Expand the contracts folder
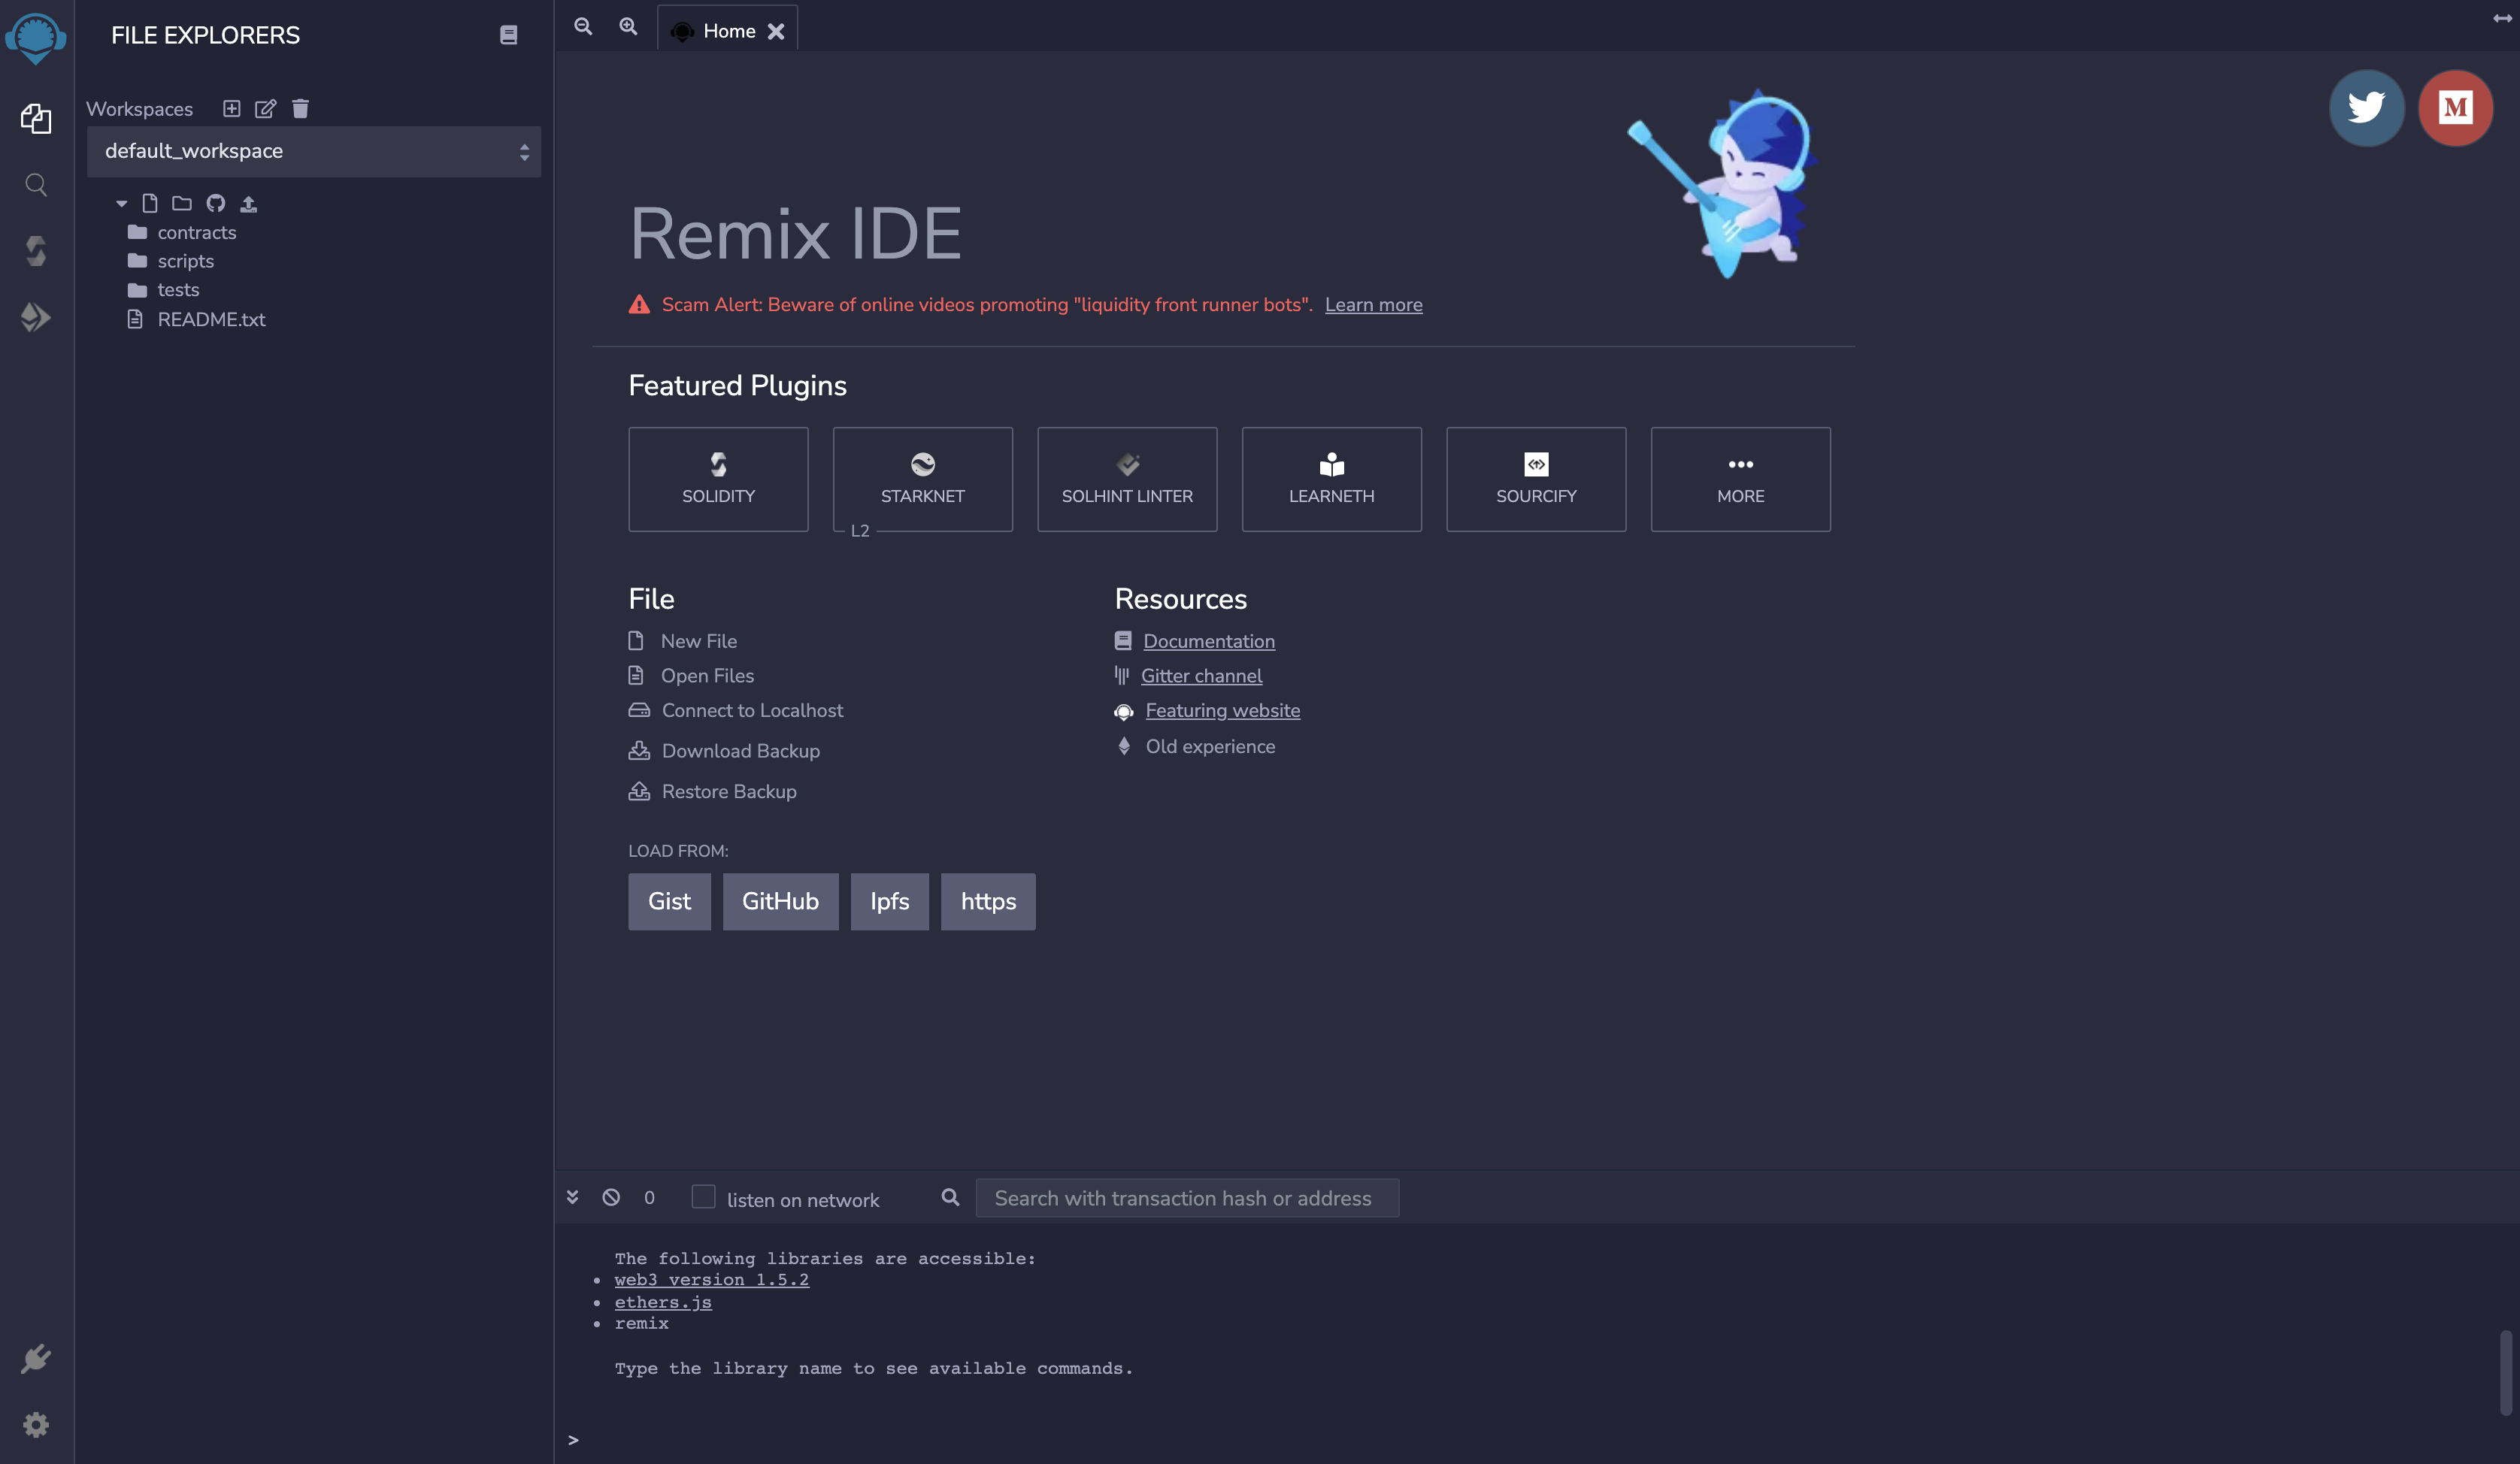2520x1464 pixels. [x=197, y=231]
